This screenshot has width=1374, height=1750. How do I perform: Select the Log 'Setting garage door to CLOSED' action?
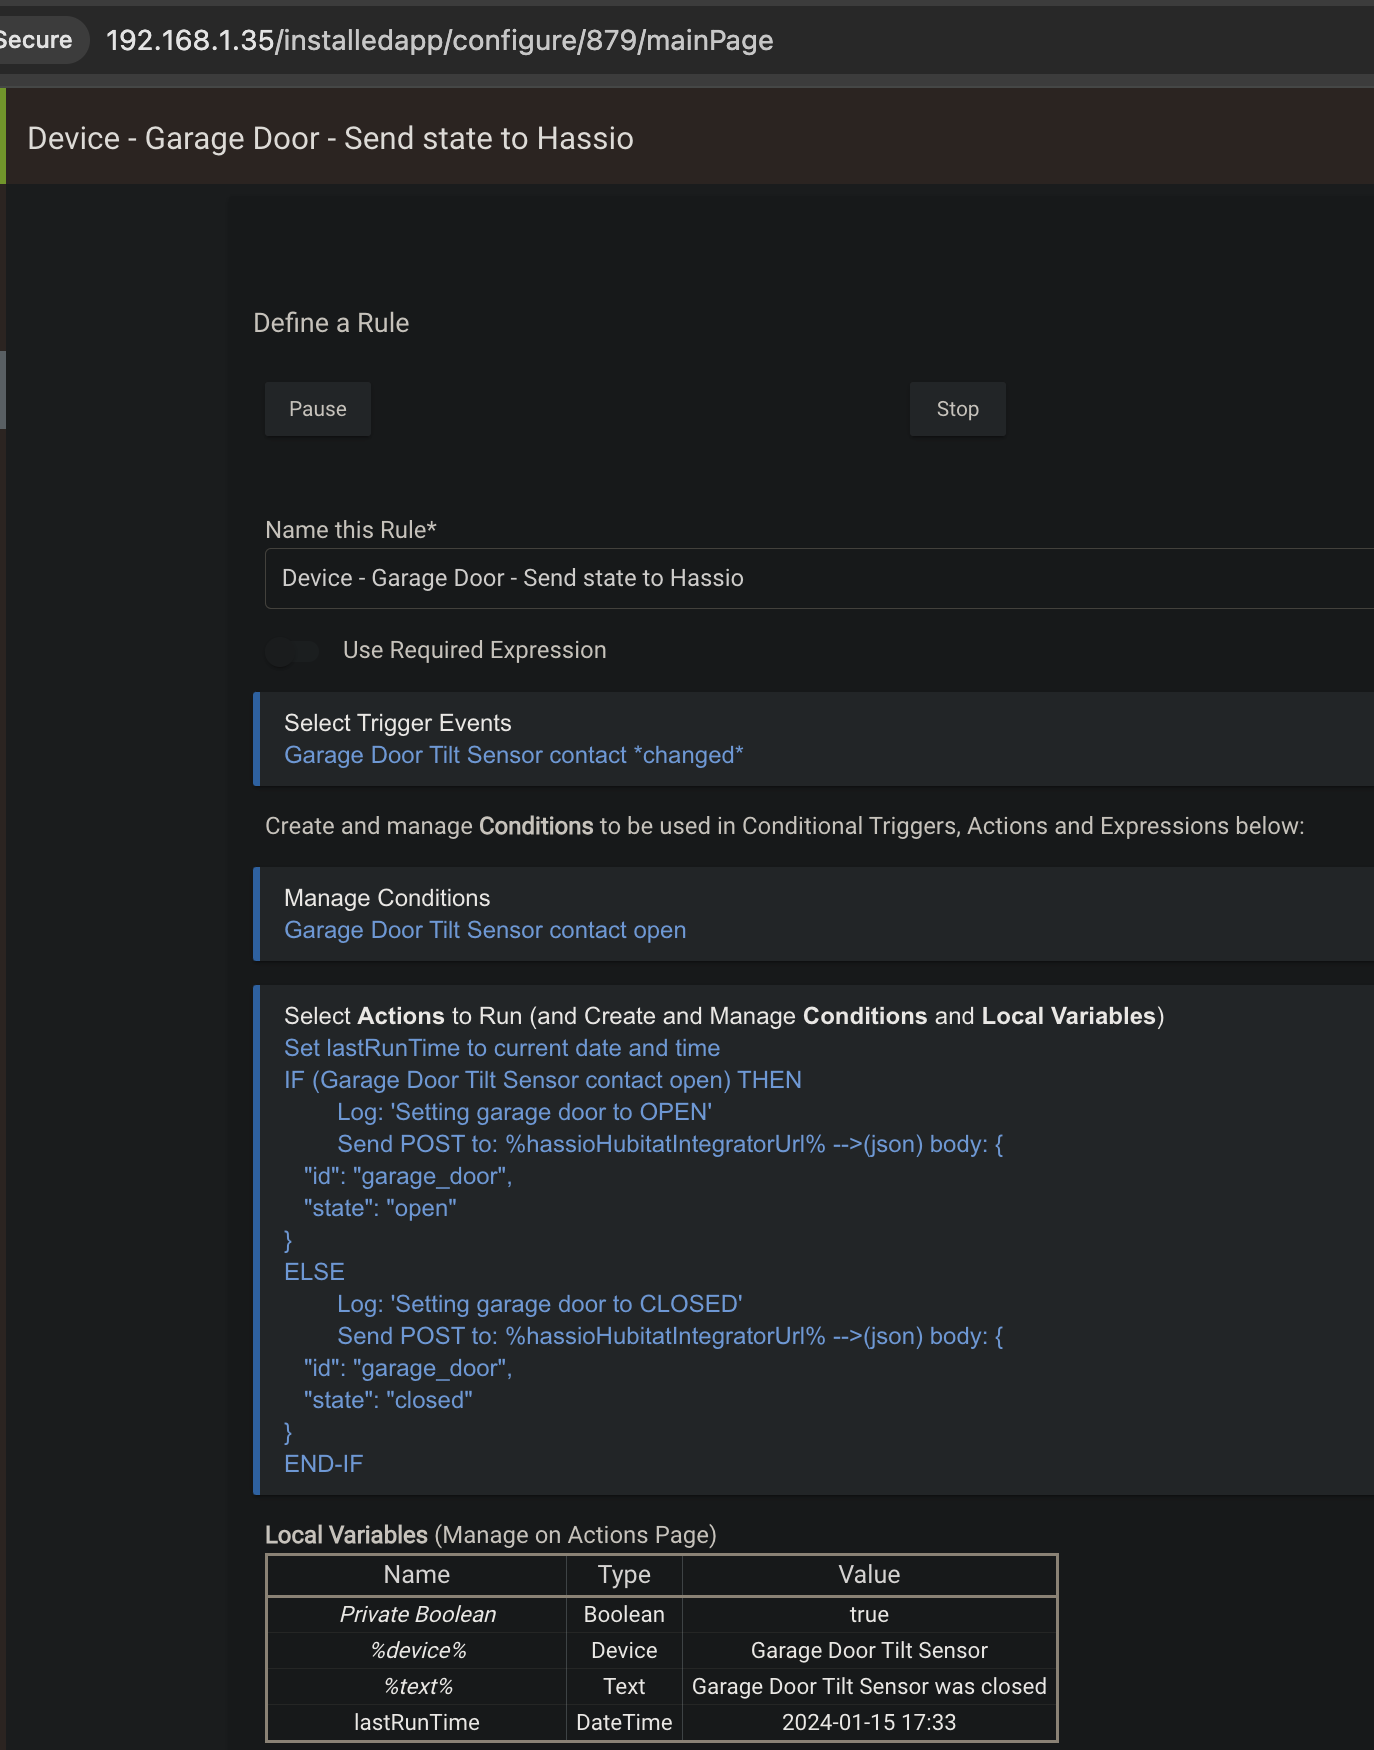539,1304
